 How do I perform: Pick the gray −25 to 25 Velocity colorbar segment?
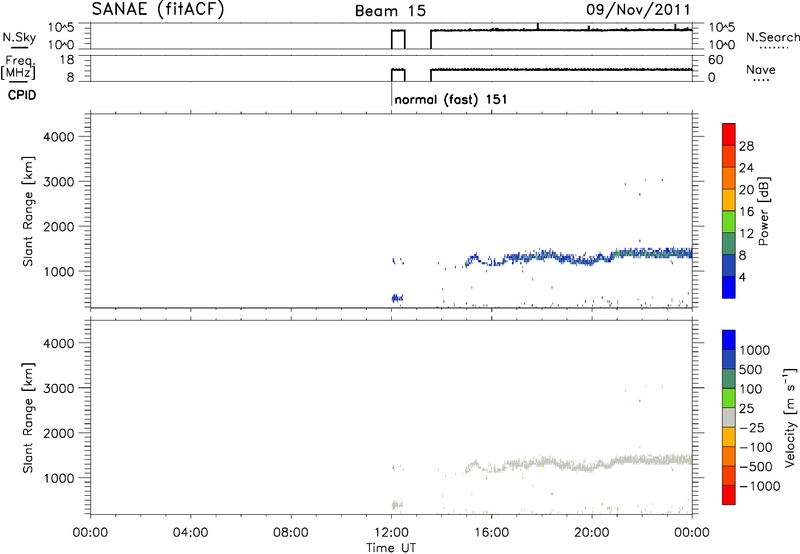tap(729, 417)
